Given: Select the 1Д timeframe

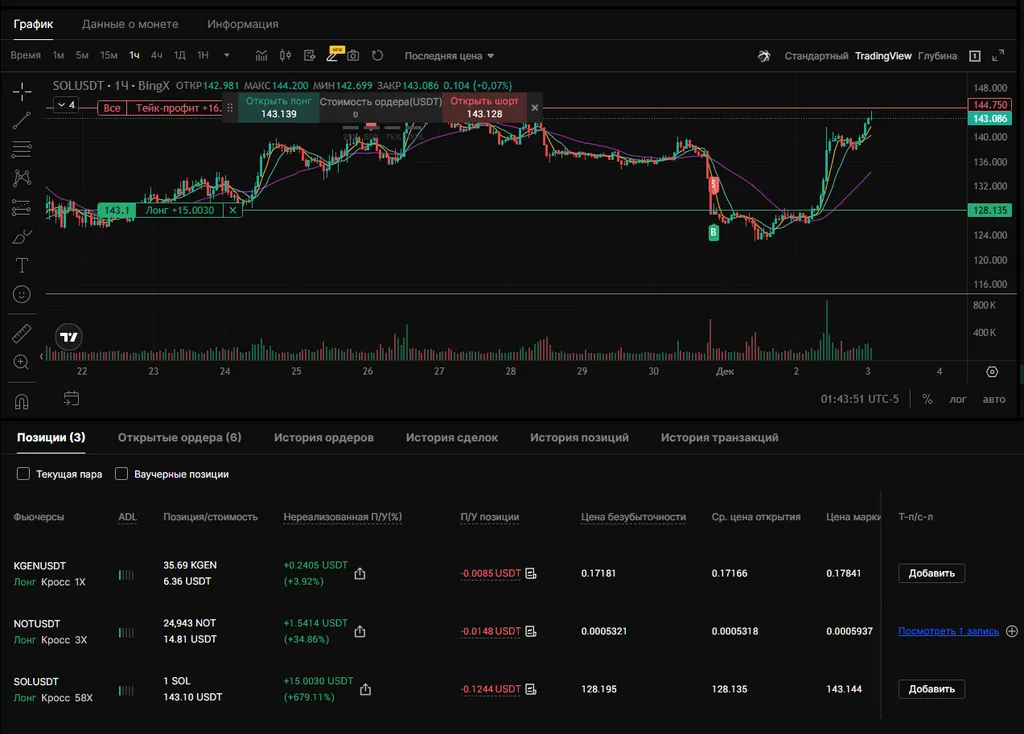Looking at the screenshot, I should pos(180,56).
